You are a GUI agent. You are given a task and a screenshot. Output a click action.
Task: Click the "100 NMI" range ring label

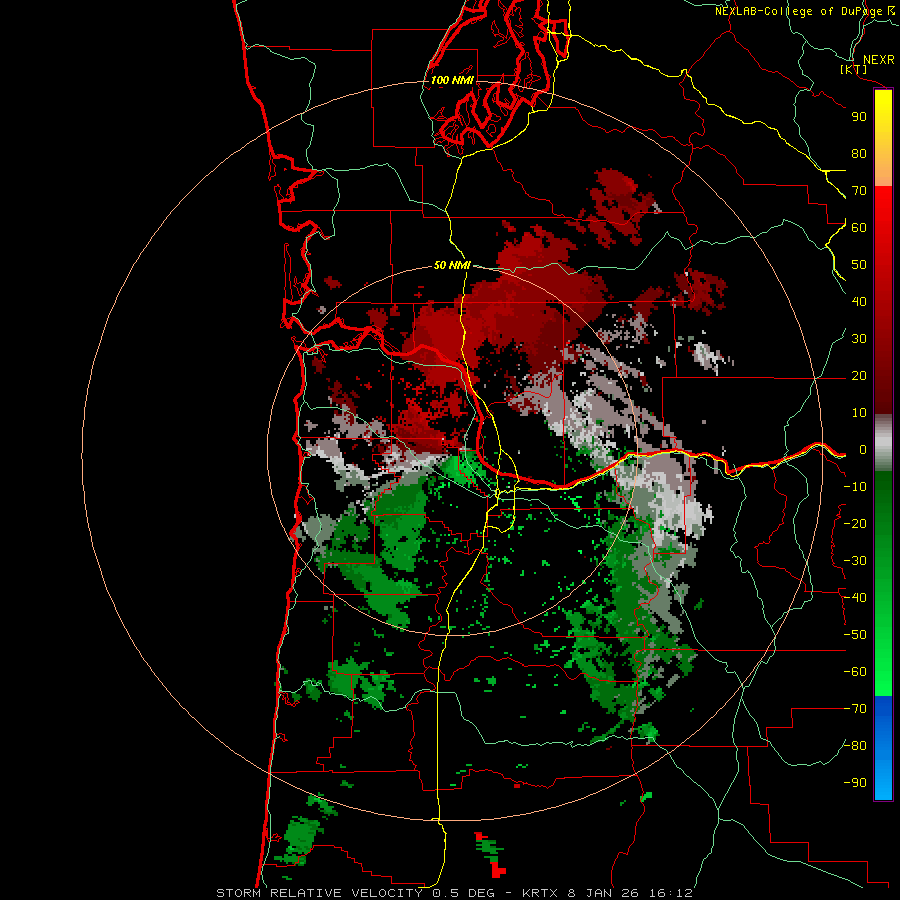[452, 80]
